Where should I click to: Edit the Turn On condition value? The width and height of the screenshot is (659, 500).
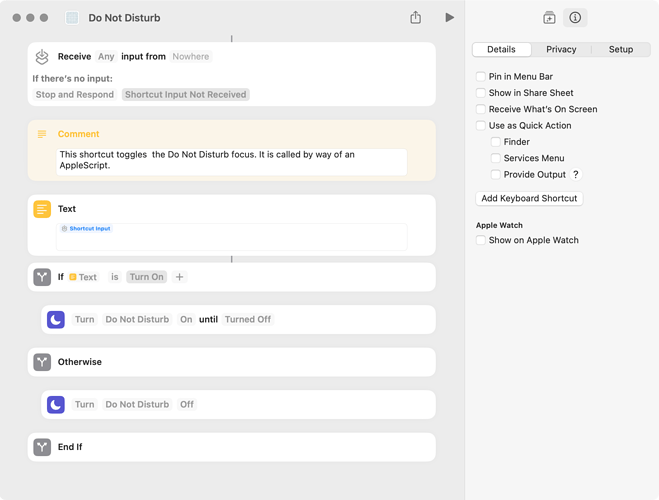coord(146,277)
